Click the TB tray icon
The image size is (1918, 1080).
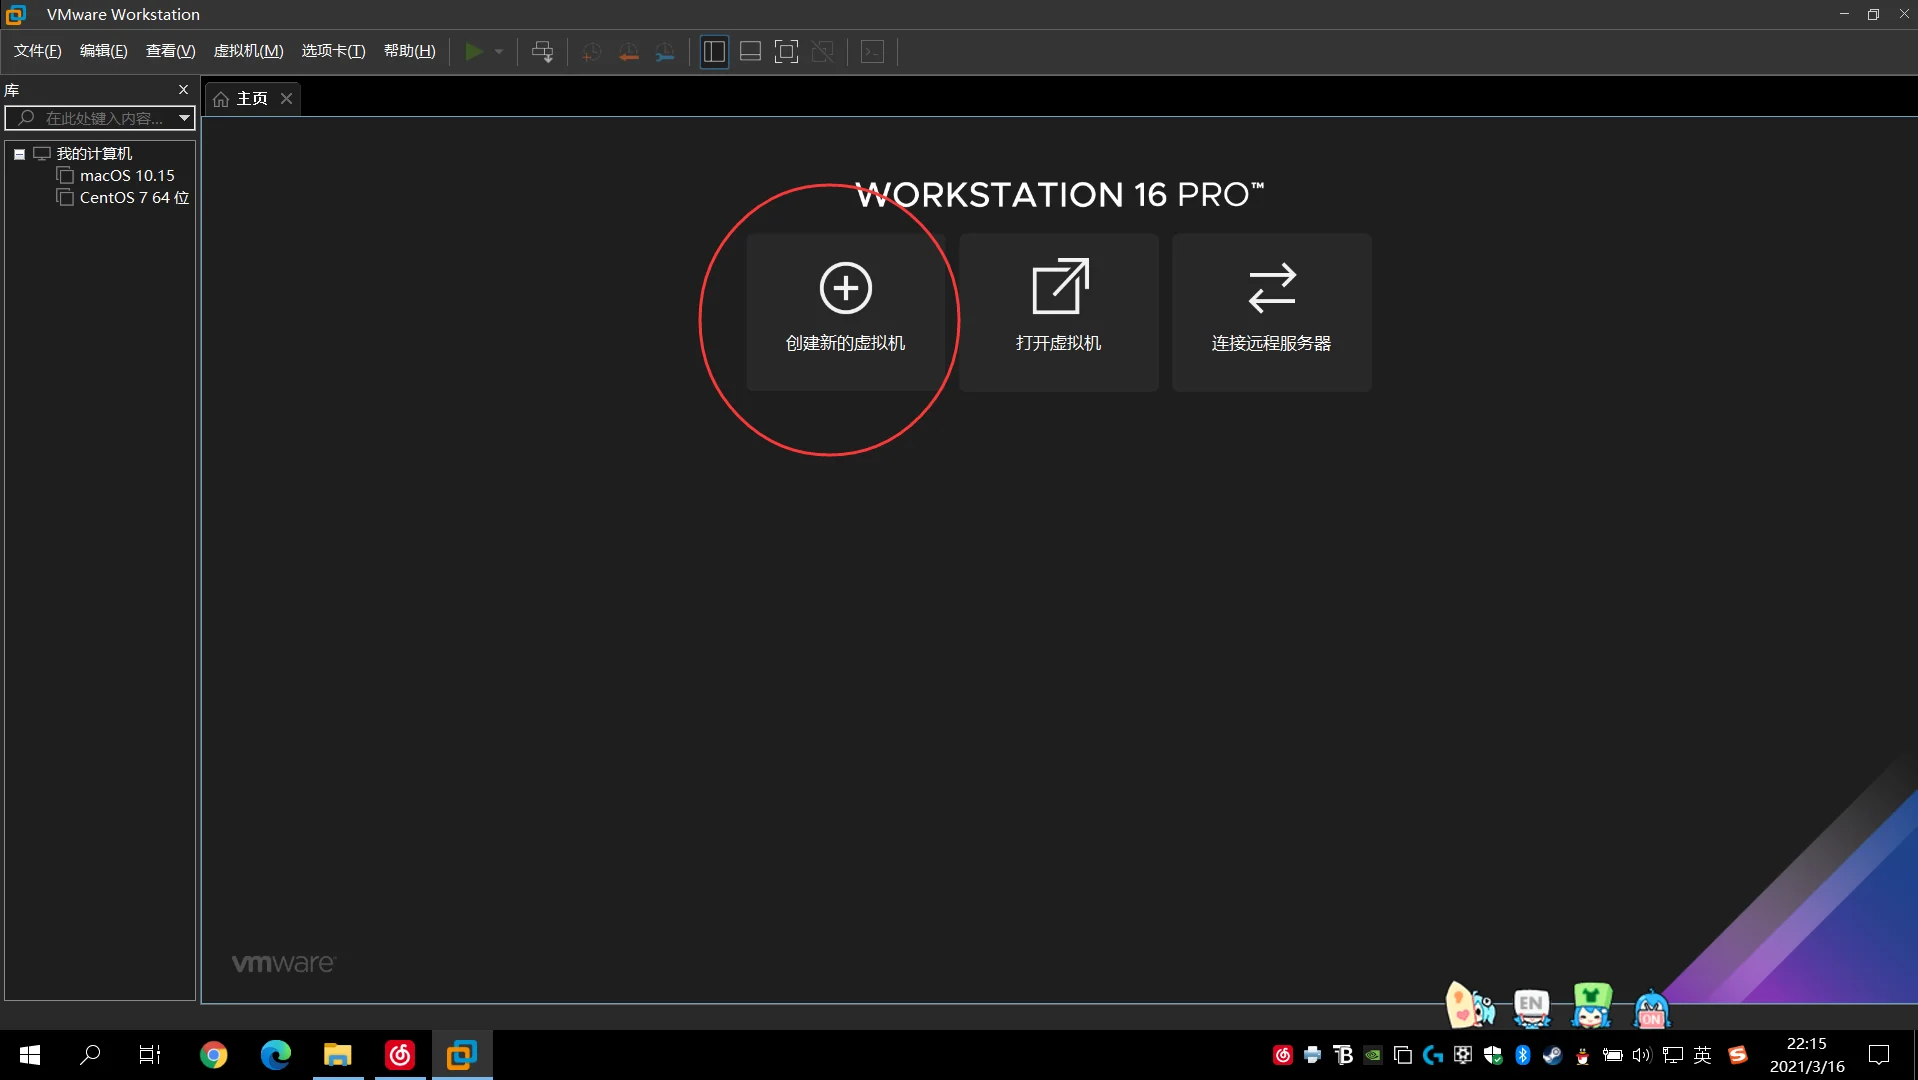point(1343,1055)
